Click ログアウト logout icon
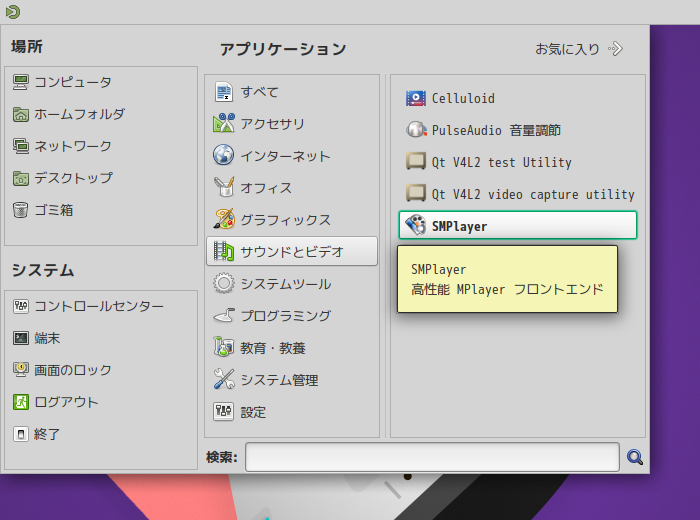700x520 pixels. point(21,402)
